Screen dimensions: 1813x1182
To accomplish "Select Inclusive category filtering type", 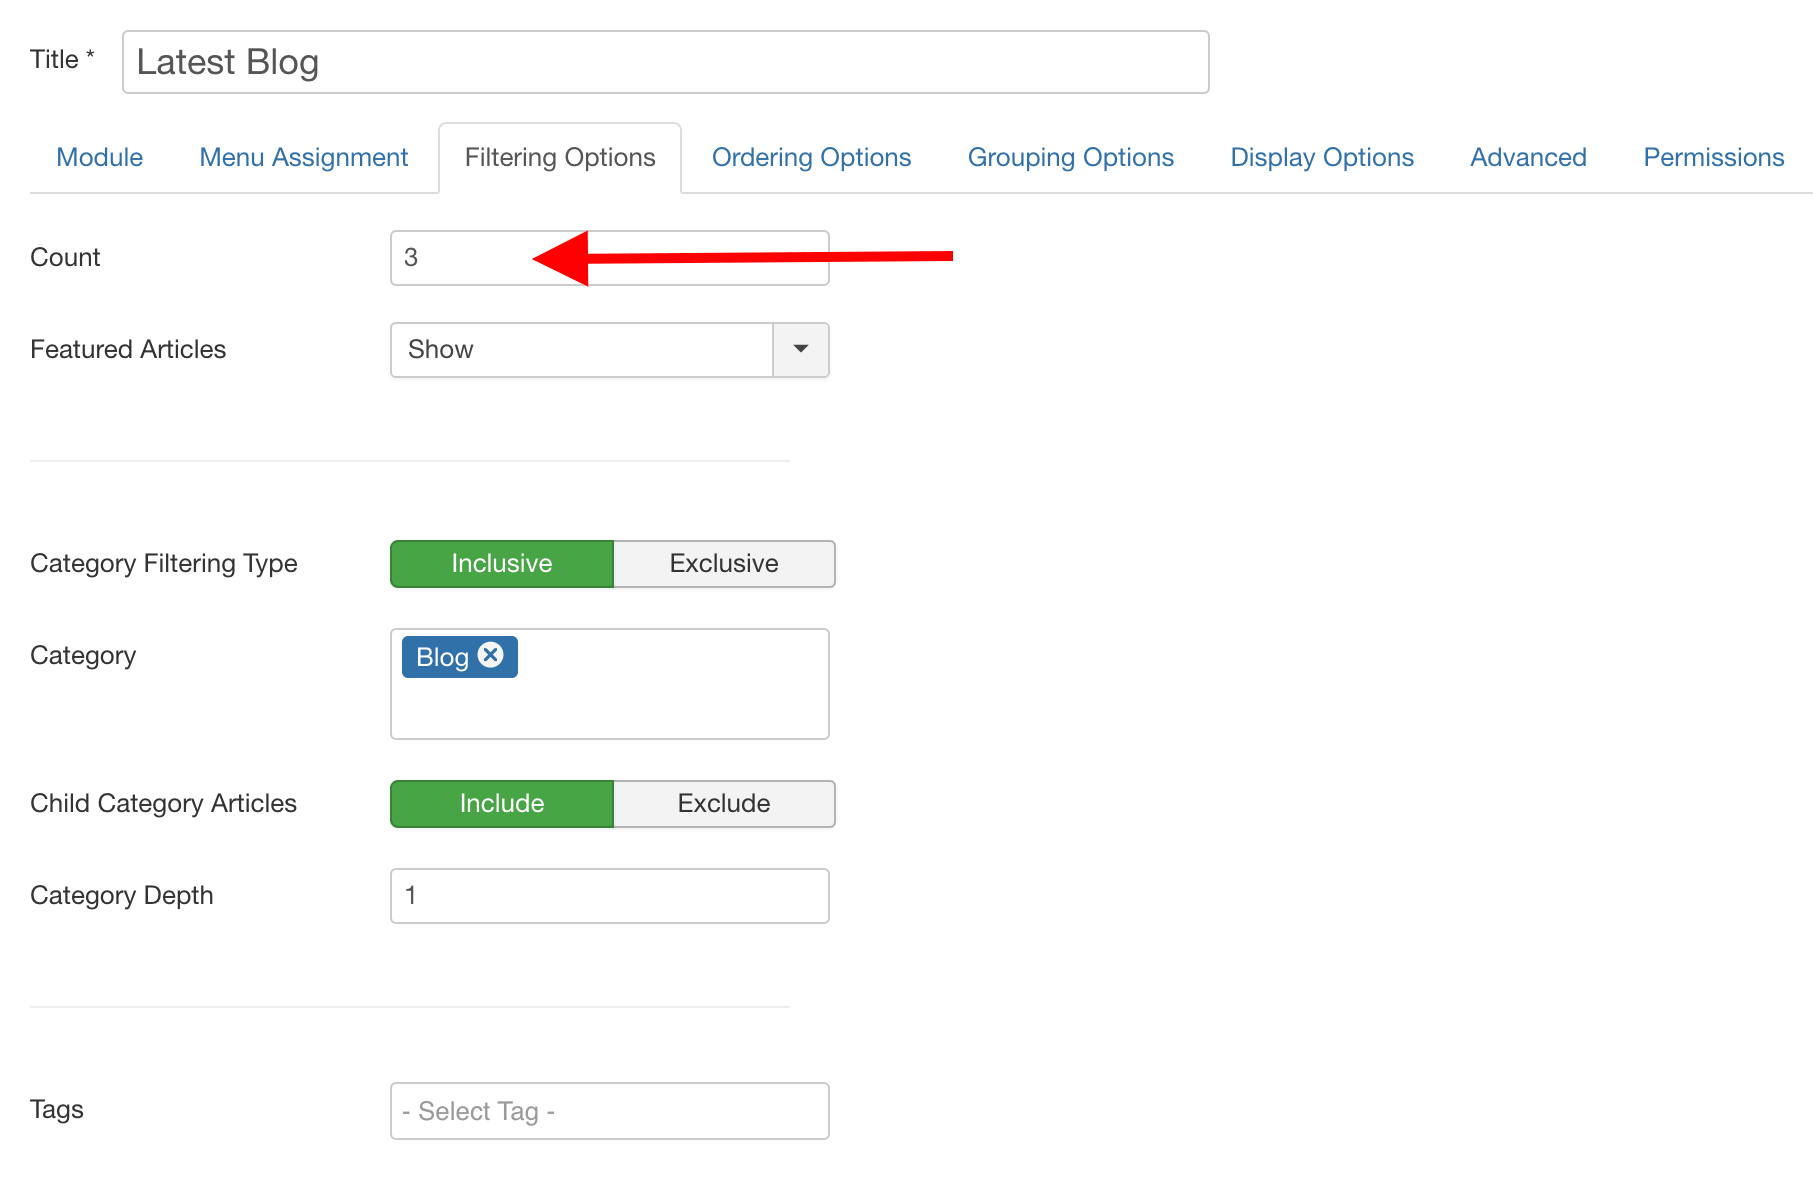I will (x=501, y=564).
